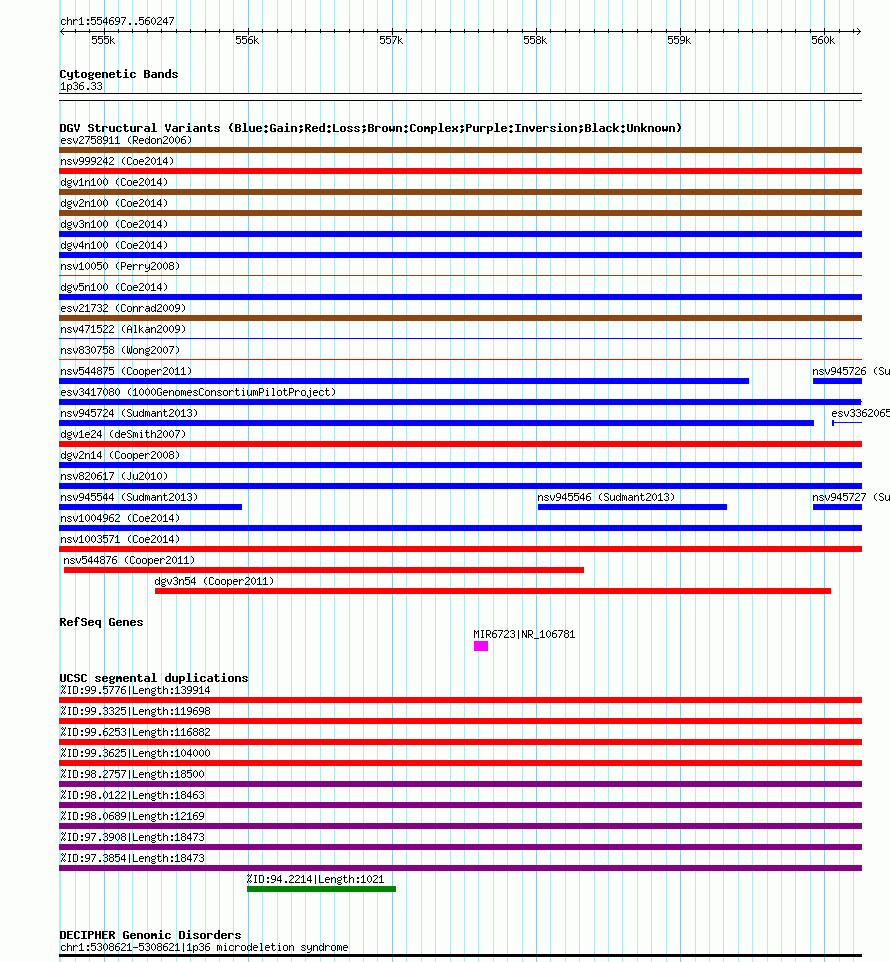The height and width of the screenshot is (962, 890).
Task: Select duplication %ID:98.0122 Length:18463
Action: coord(461,806)
